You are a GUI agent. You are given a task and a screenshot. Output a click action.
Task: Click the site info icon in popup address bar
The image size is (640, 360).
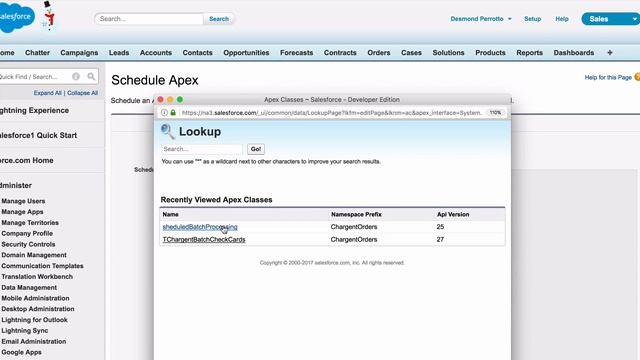pos(164,113)
